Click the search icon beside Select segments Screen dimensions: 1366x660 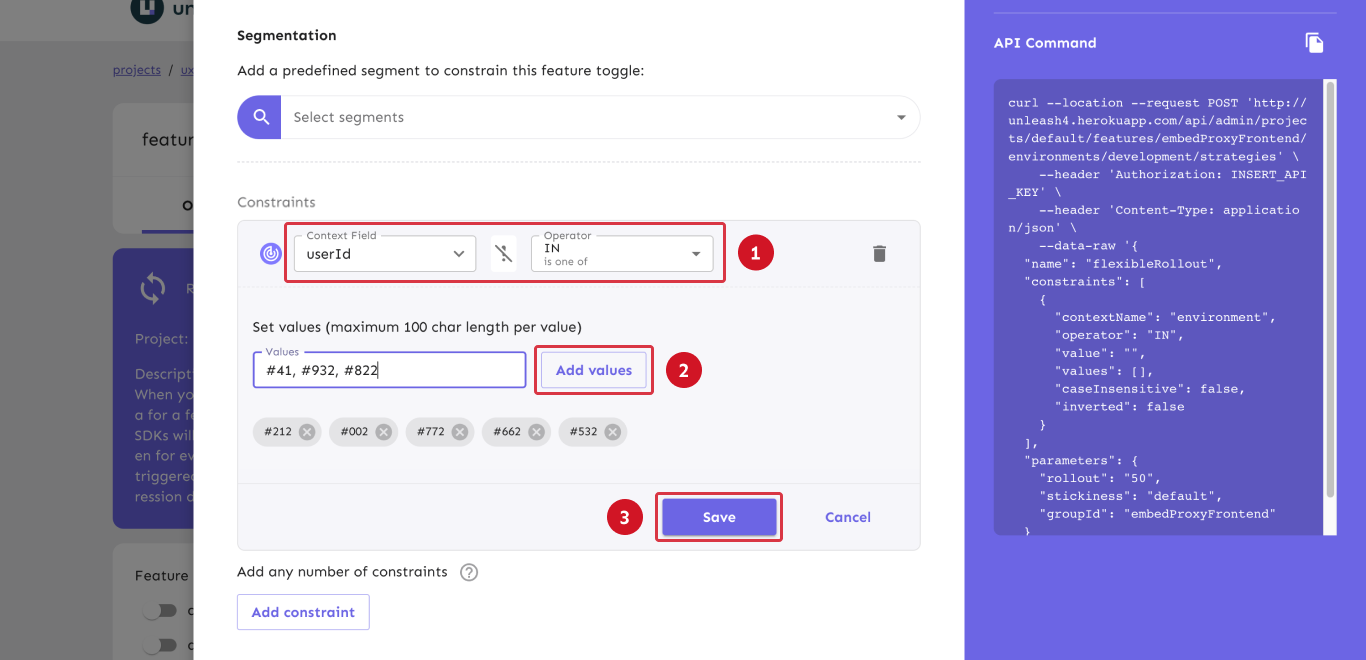(x=260, y=117)
